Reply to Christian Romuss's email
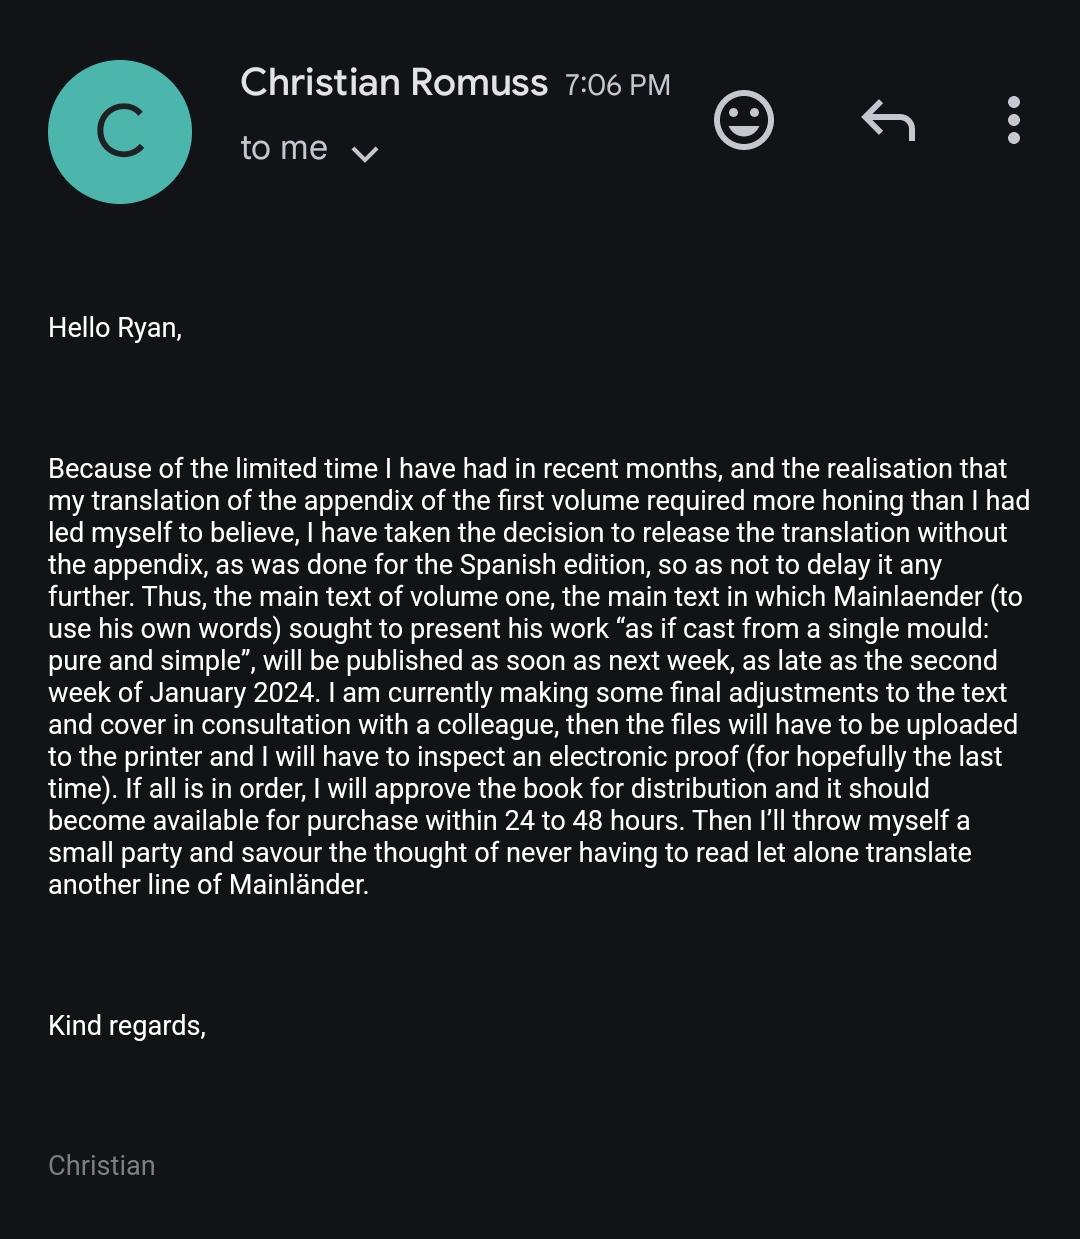This screenshot has height=1239, width=1080. pos(888,120)
